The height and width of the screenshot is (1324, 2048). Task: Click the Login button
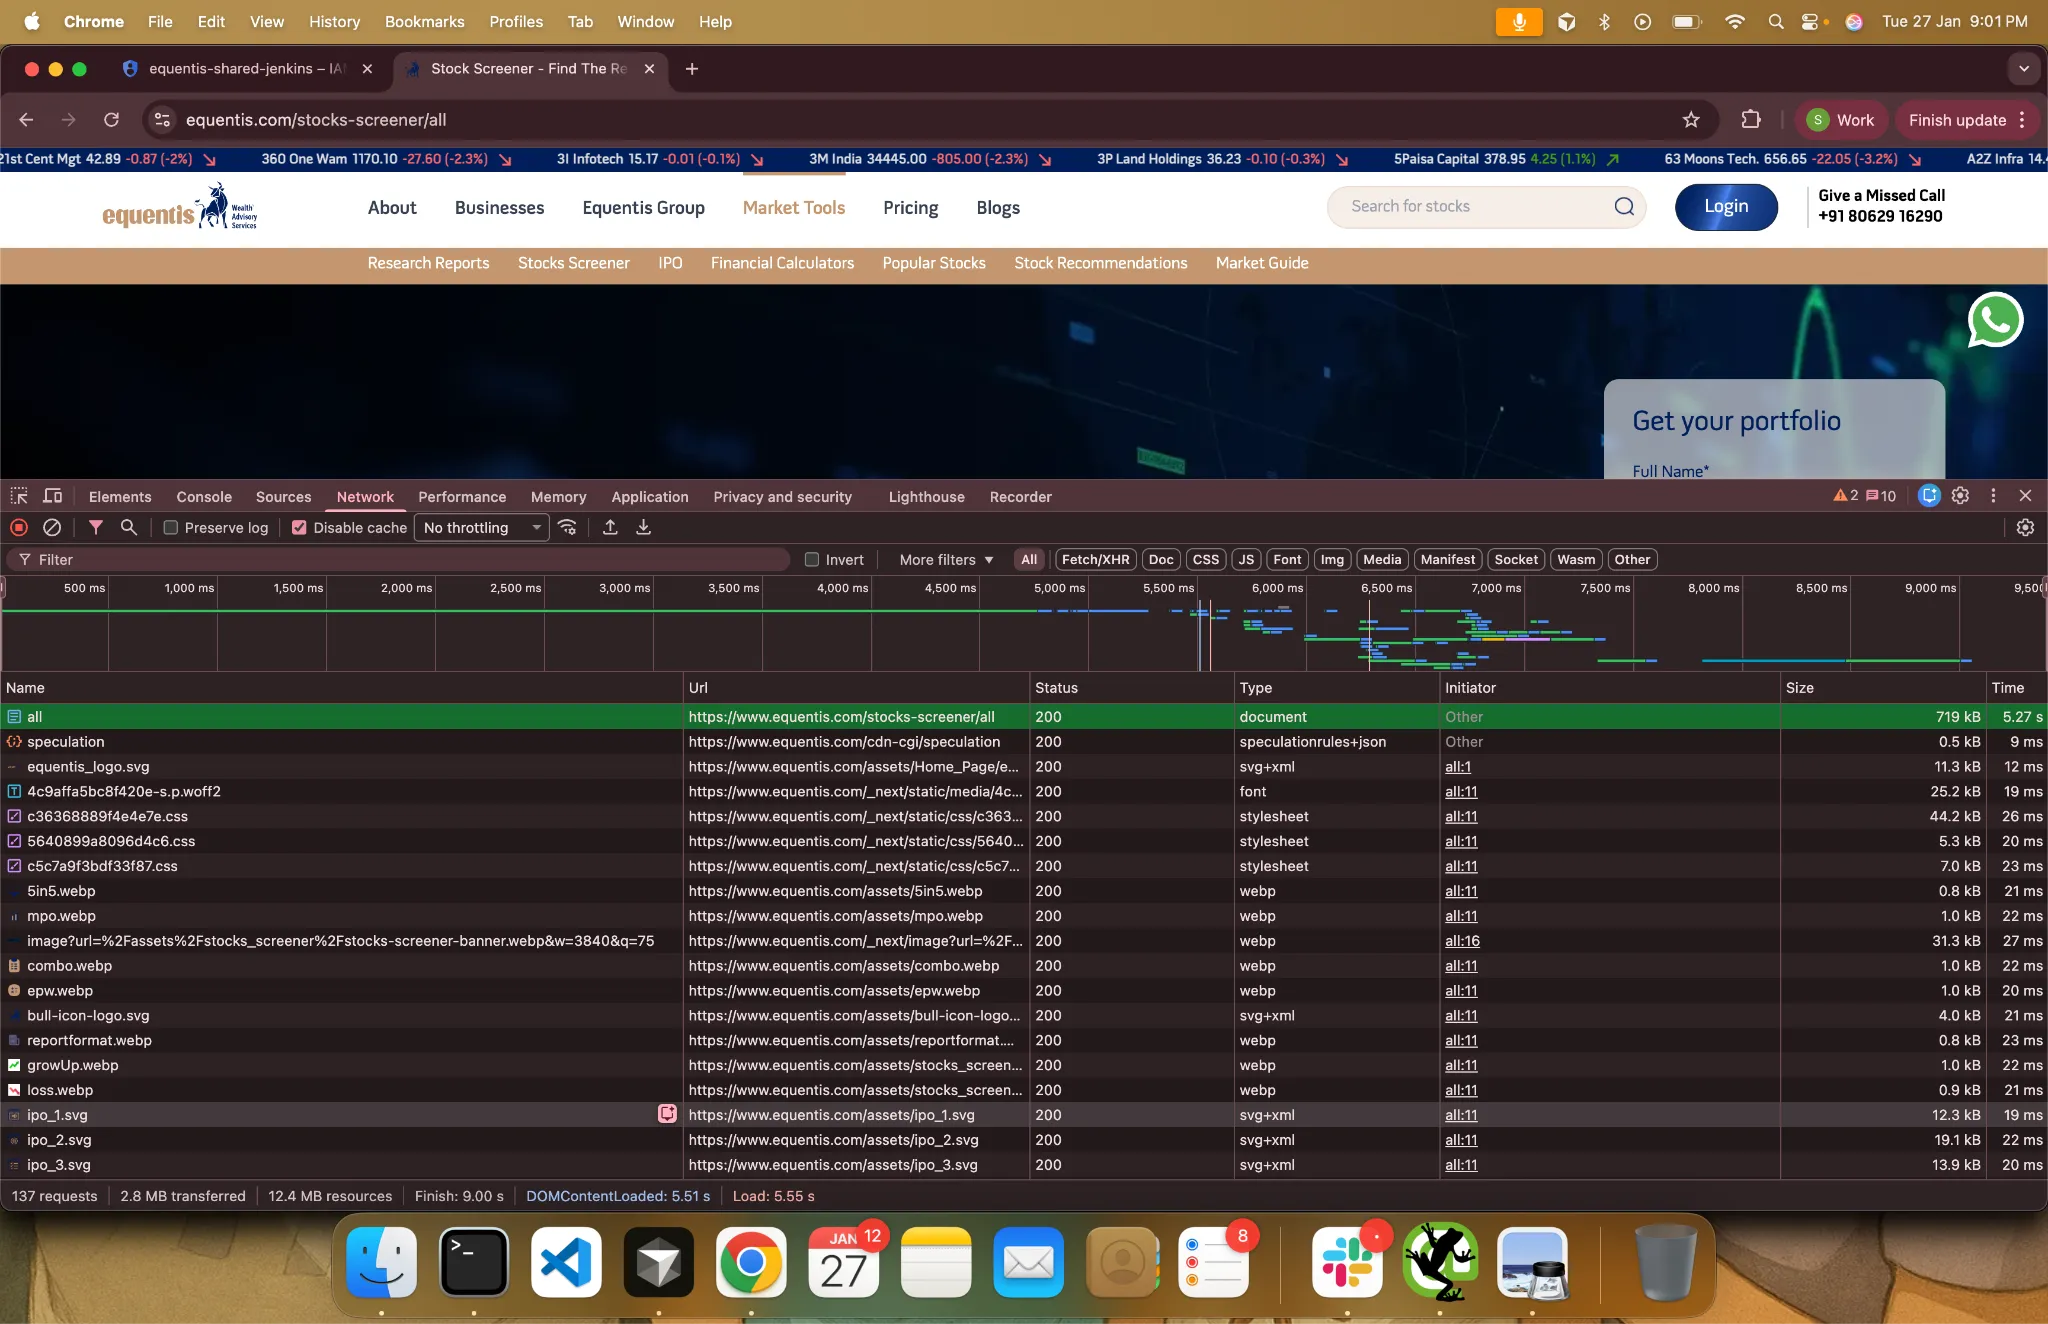click(x=1726, y=207)
